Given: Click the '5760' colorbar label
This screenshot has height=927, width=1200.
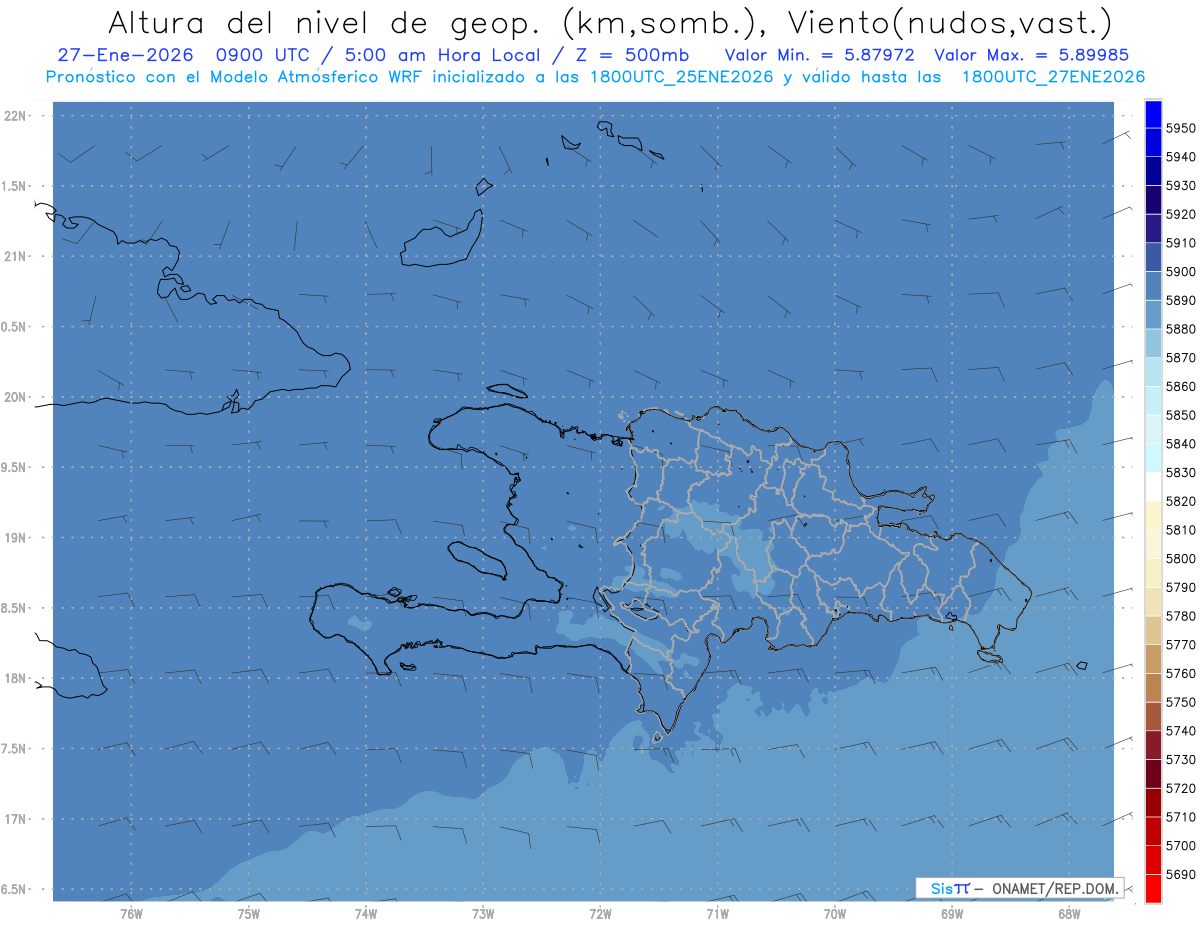Looking at the screenshot, I should pyautogui.click(x=1181, y=673).
